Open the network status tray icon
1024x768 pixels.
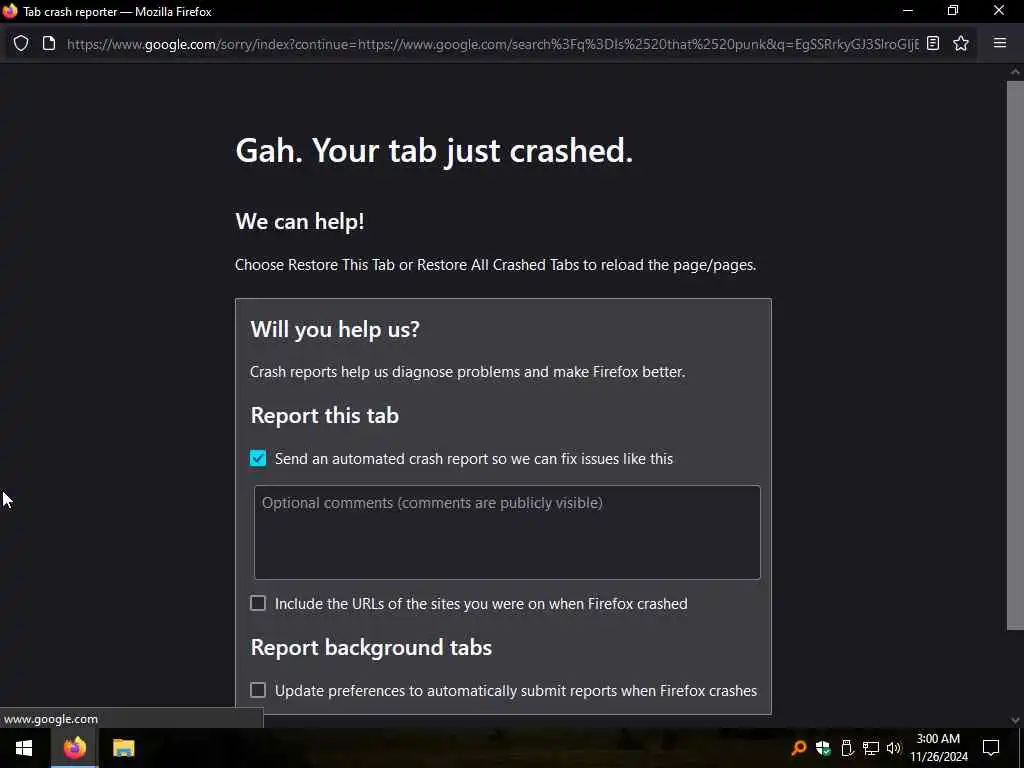click(x=871, y=748)
